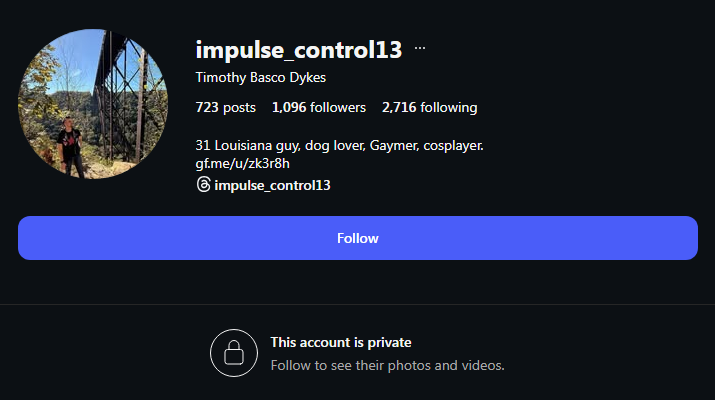View the 2,716 following list
Viewport: 715px width, 400px height.
430,107
